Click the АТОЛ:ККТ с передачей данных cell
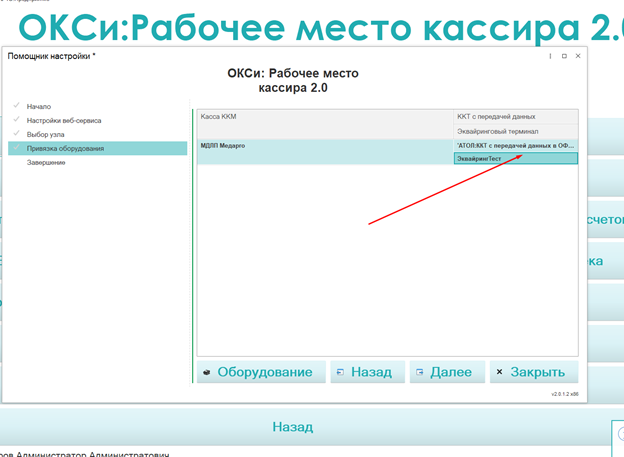The height and width of the screenshot is (457, 624). click(516, 145)
